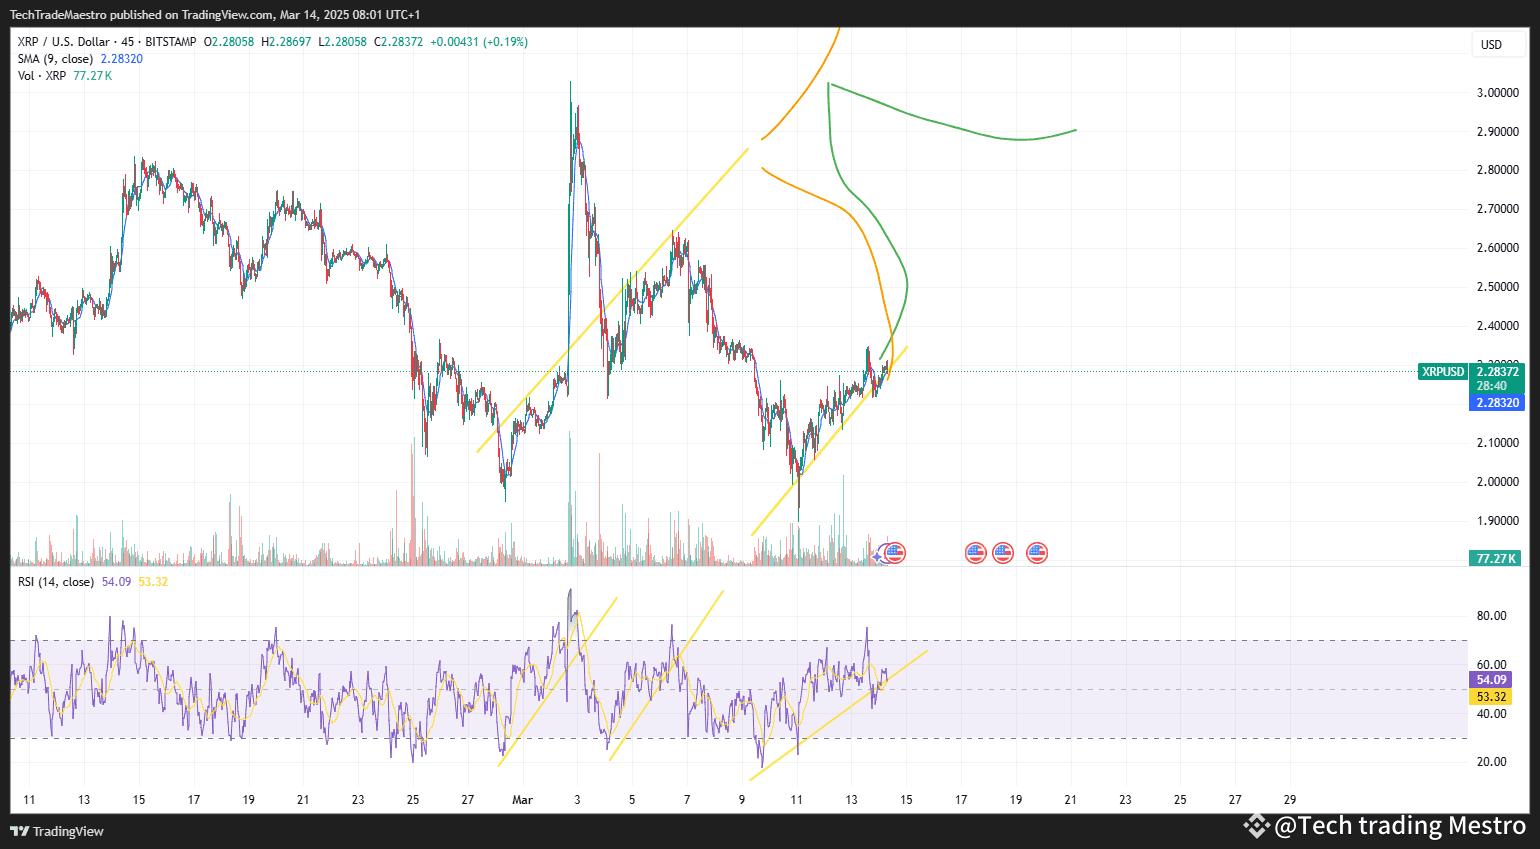The width and height of the screenshot is (1540, 849).
Task: Open the US flag economic event touching the sparkle icon
Action: pyautogui.click(x=895, y=552)
